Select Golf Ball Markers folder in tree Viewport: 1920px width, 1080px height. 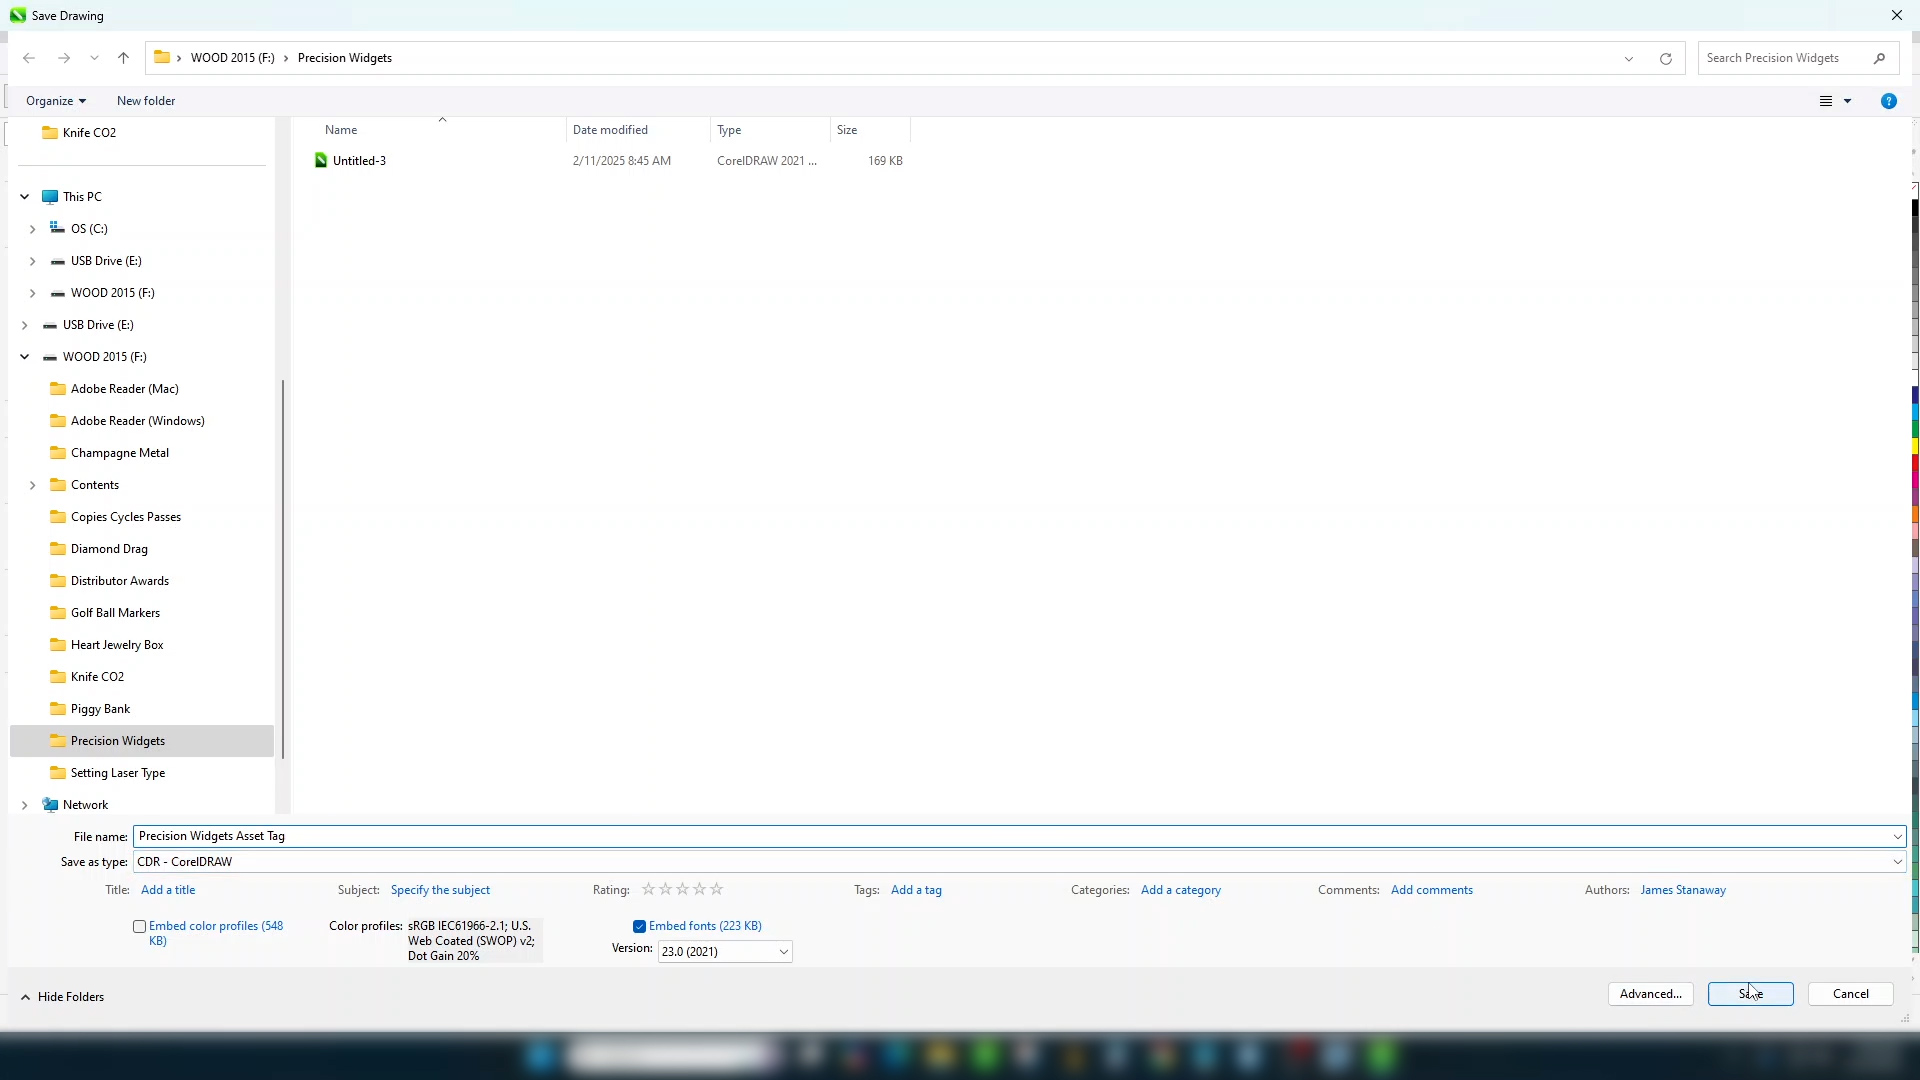115,613
